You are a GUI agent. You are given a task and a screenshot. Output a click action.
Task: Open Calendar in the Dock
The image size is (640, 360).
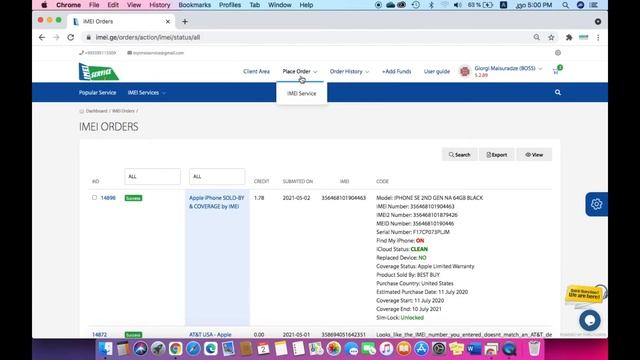[263, 349]
